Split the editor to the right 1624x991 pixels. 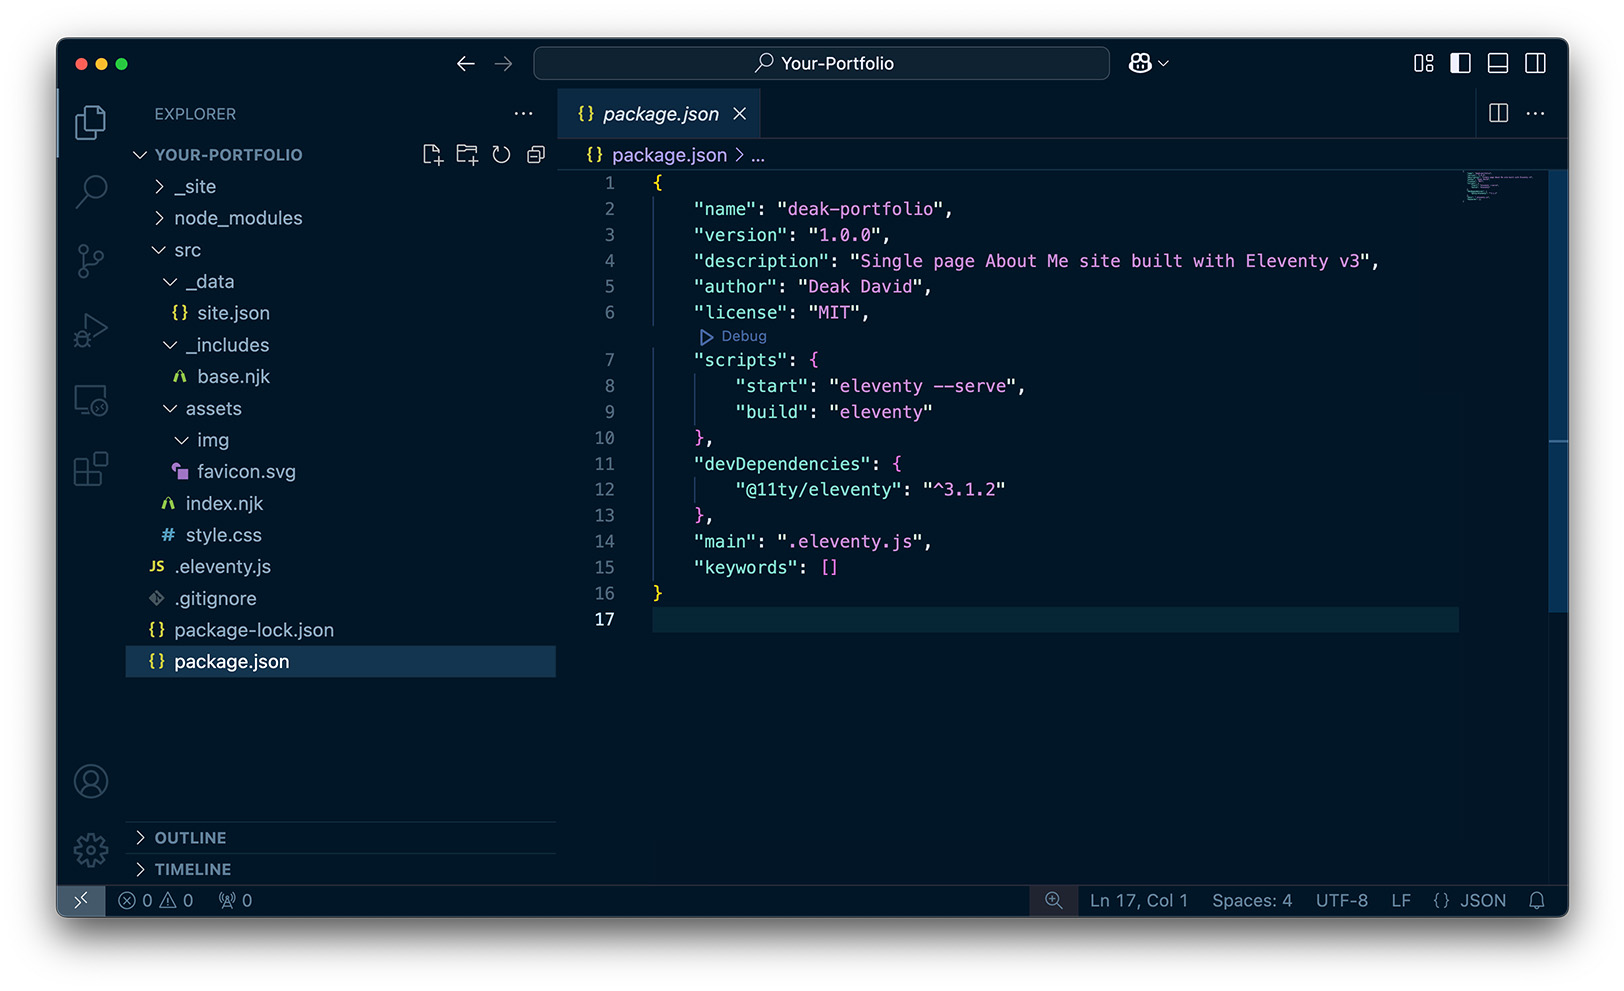(x=1499, y=113)
